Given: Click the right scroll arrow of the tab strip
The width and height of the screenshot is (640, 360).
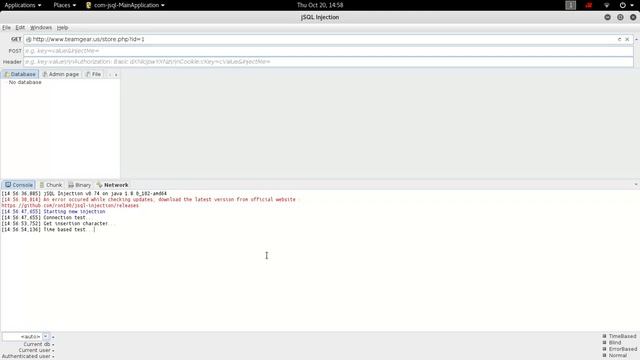Looking at the screenshot, I should tap(116, 75).
